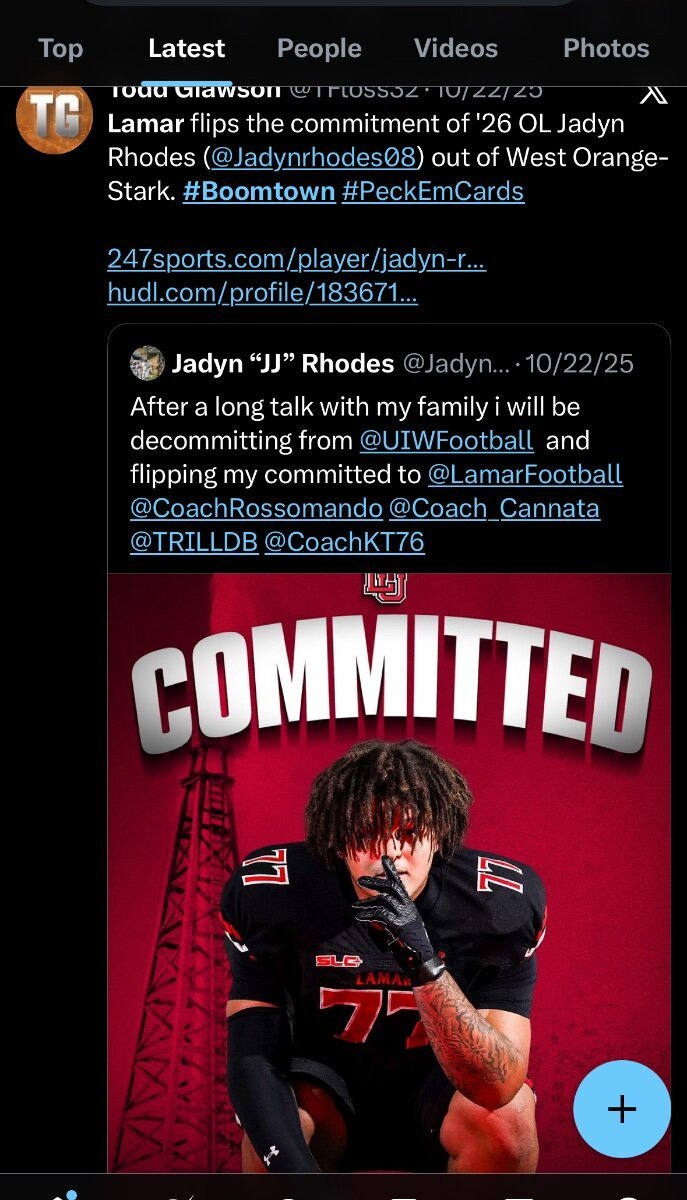Screen dimensions: 687x1200
Task: Visit the hudl.com profile link
Action: click(x=262, y=292)
